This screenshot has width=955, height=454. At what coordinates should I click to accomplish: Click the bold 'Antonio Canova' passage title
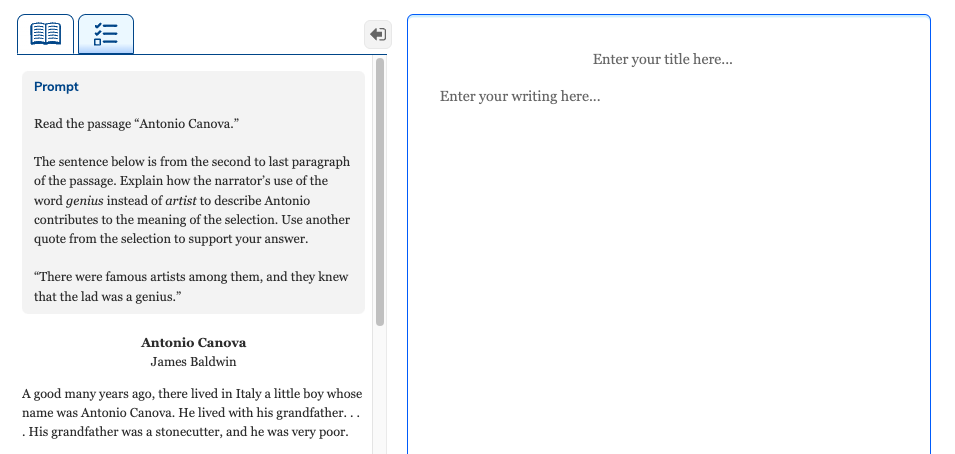(193, 342)
